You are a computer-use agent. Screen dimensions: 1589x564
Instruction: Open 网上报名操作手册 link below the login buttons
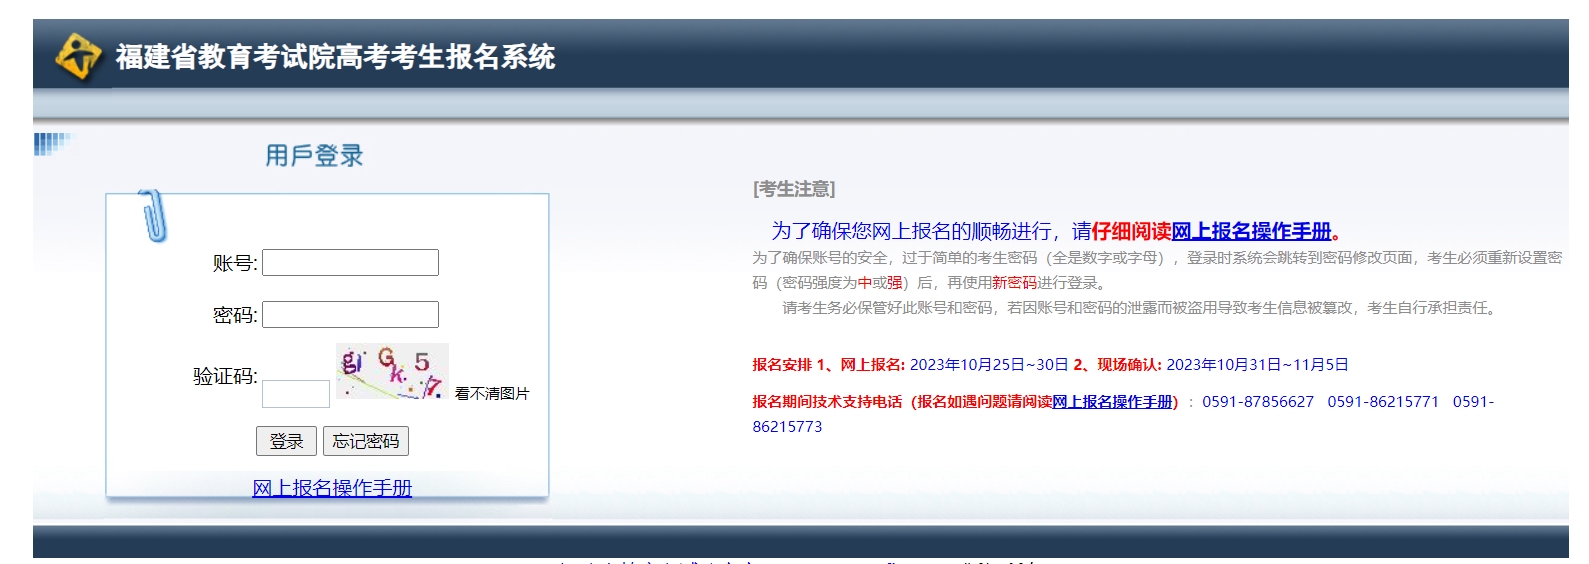click(x=332, y=488)
